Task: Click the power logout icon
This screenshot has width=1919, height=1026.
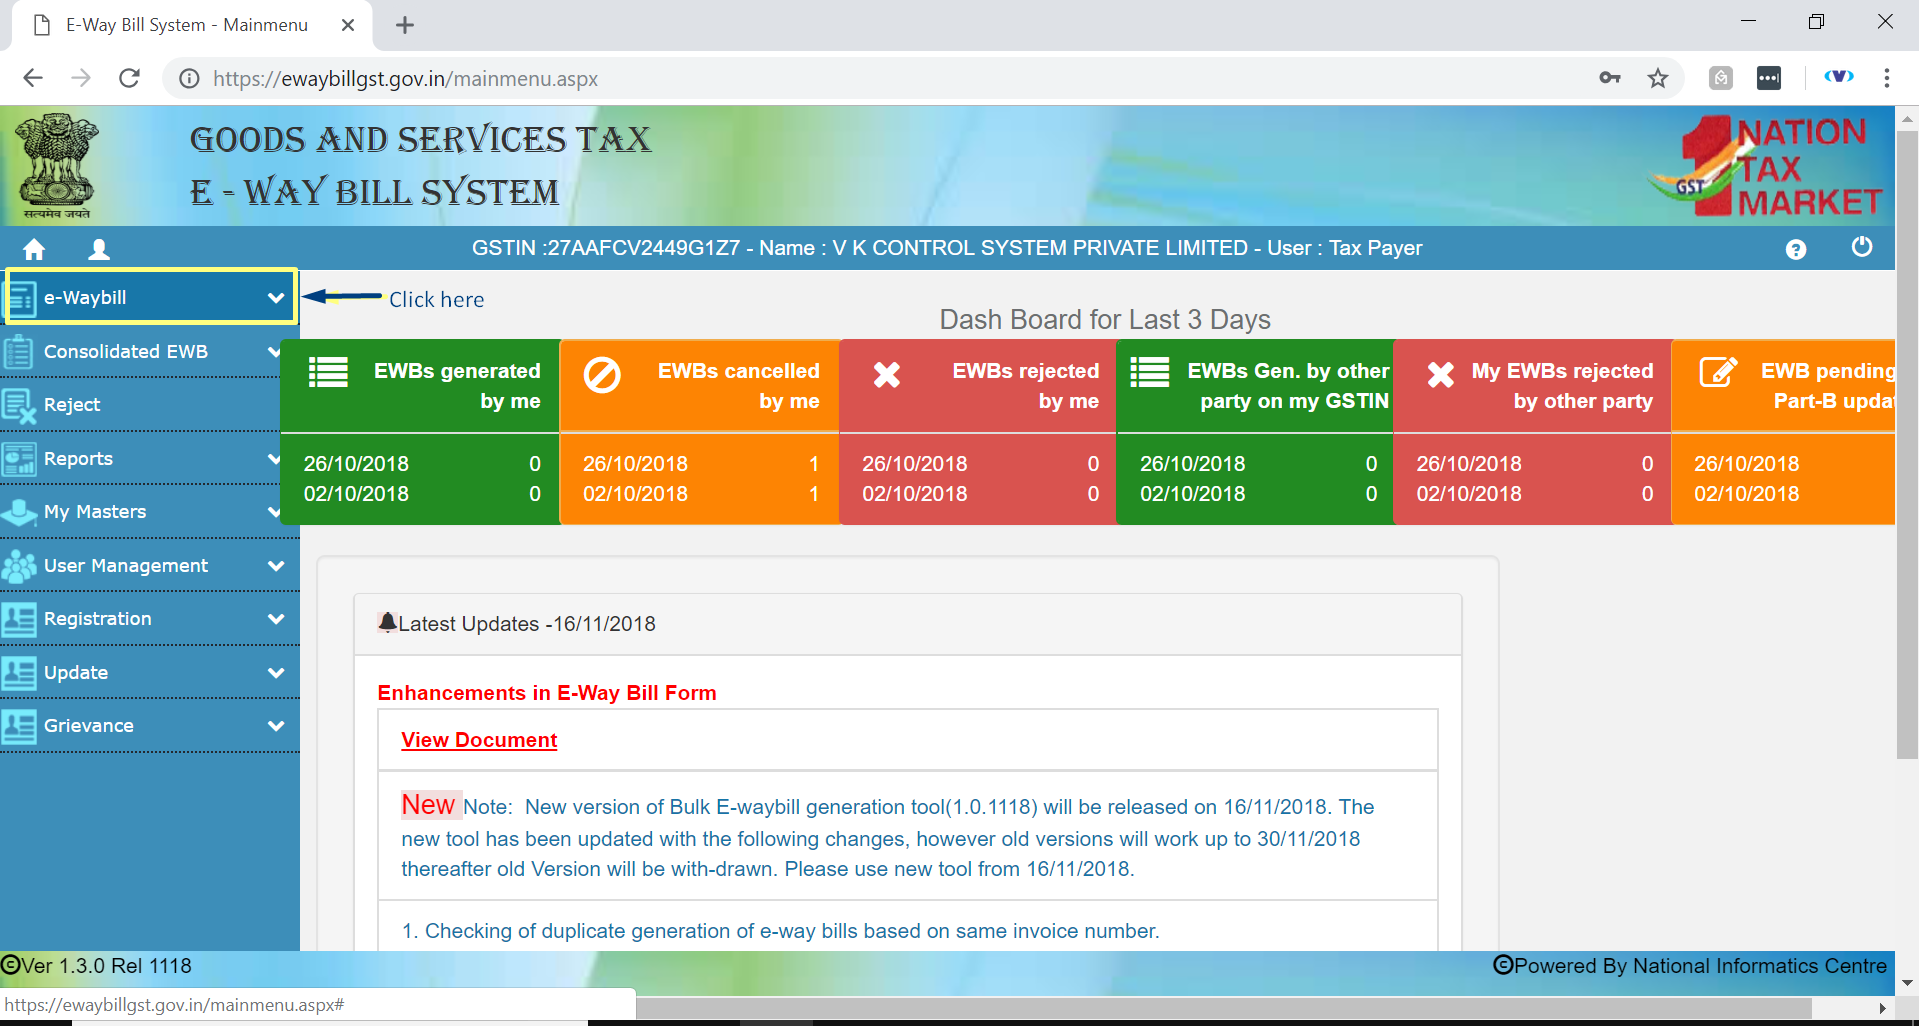Action: [x=1861, y=247]
